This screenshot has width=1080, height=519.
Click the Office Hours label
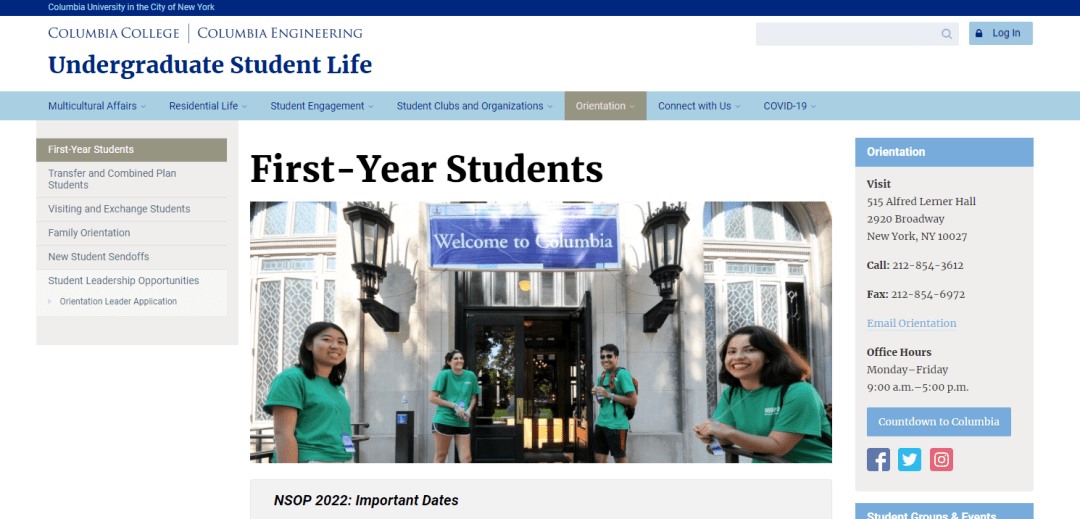tap(899, 352)
